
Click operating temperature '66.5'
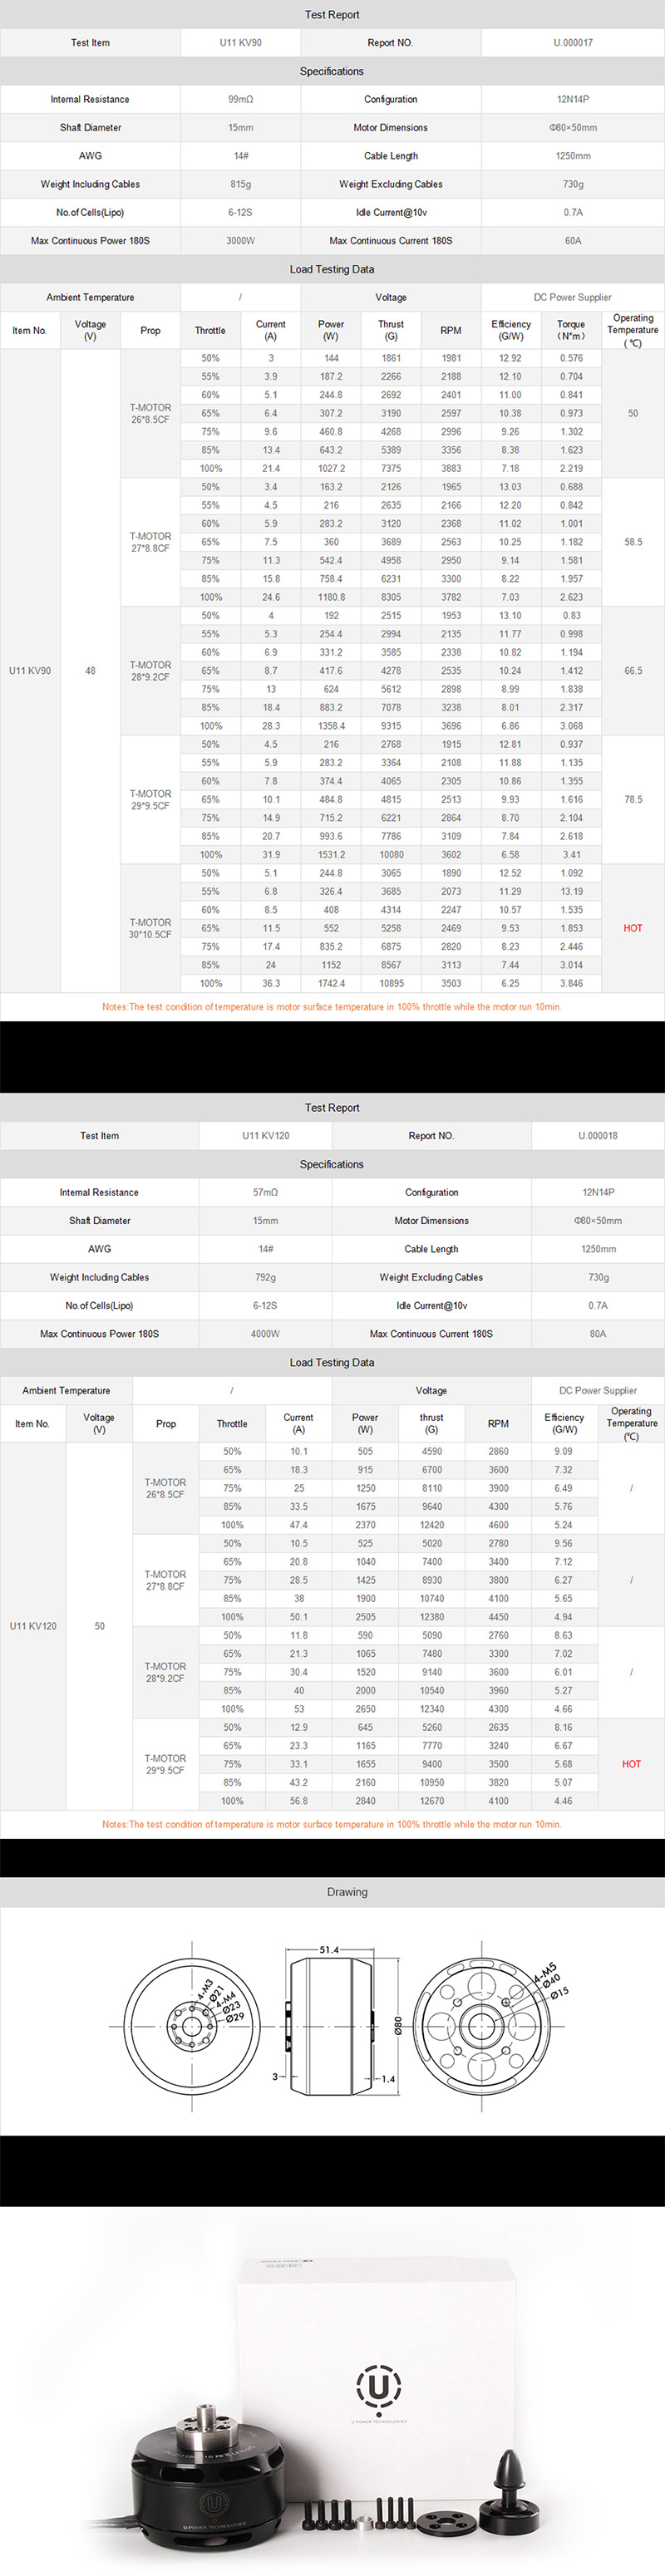click(x=633, y=671)
